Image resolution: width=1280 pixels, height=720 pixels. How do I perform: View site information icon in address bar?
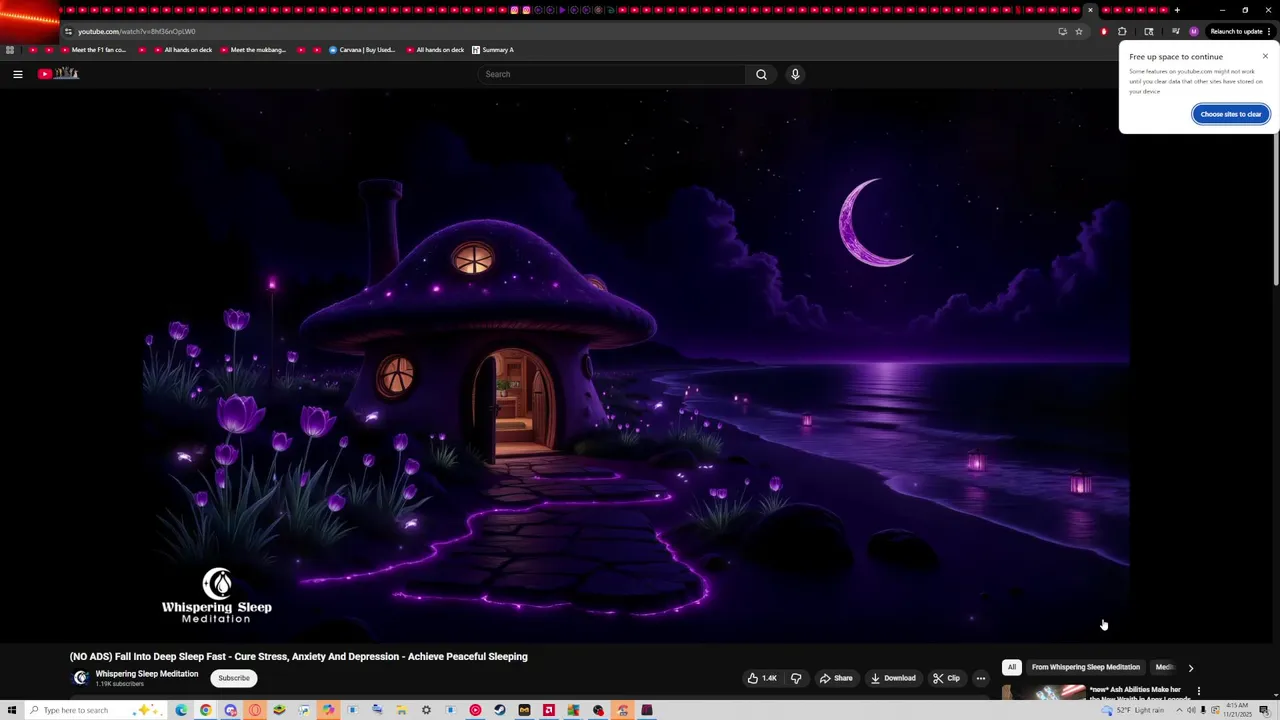[68, 31]
